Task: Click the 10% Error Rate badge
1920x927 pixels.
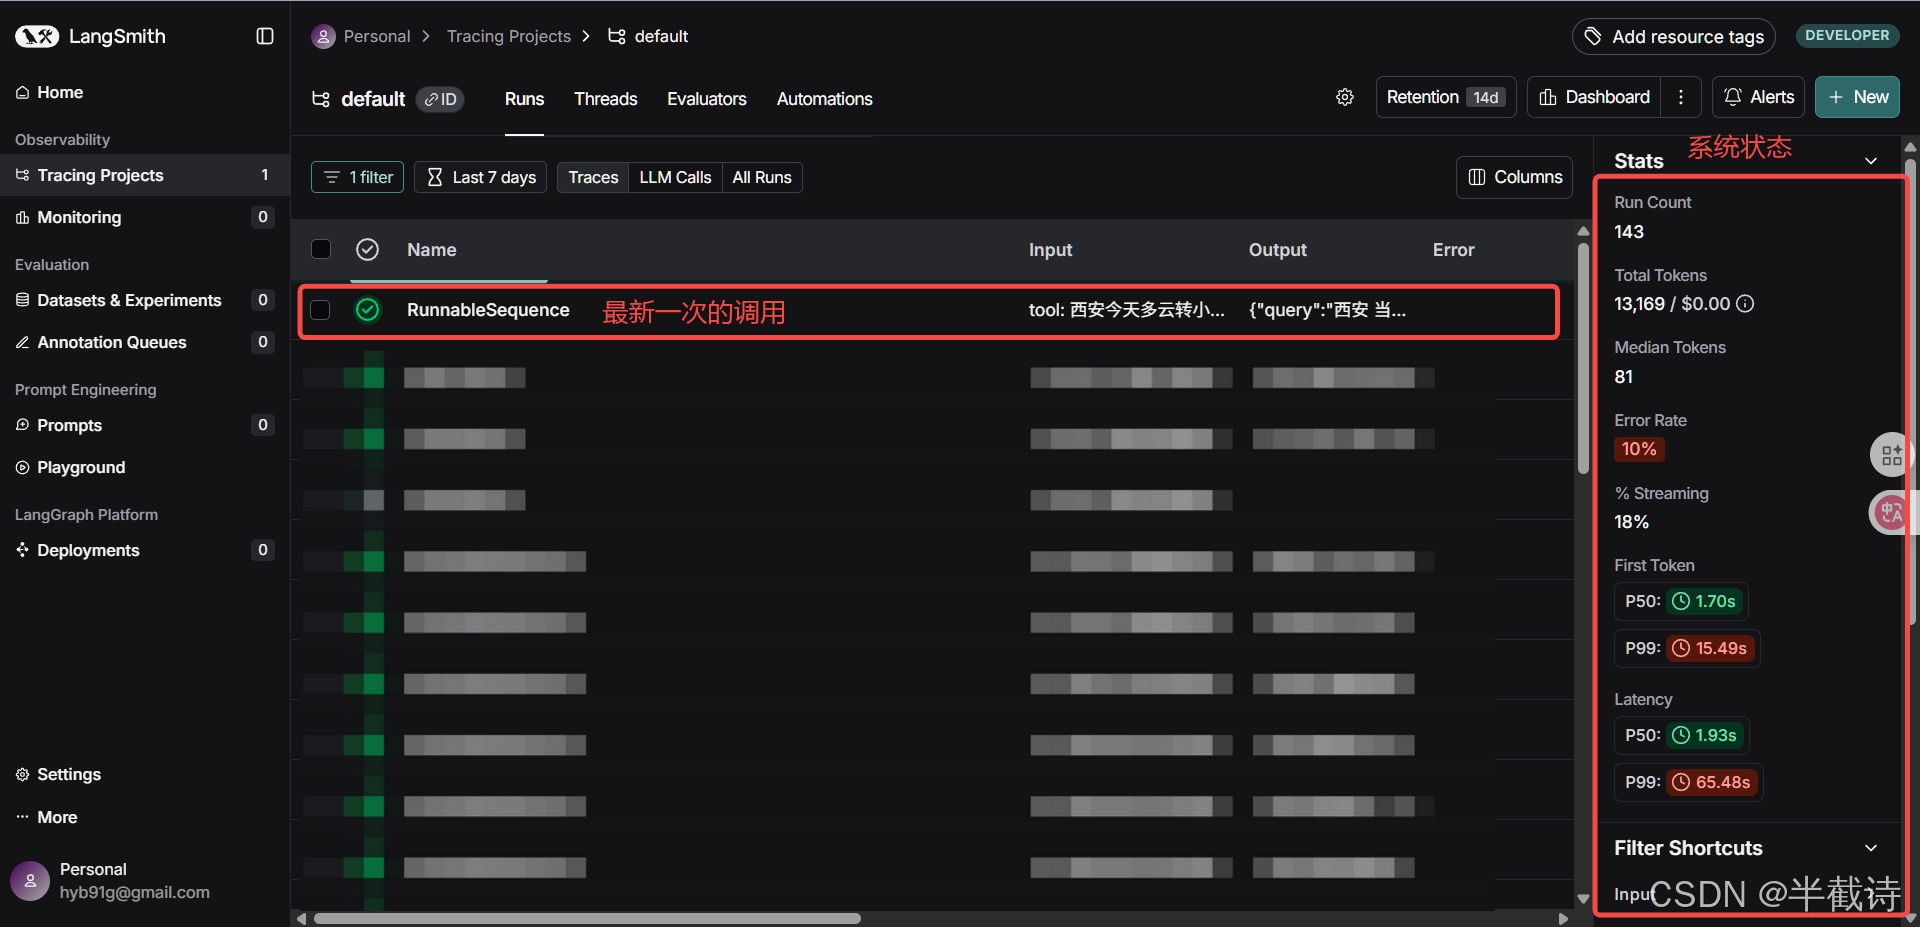Action: [x=1639, y=449]
